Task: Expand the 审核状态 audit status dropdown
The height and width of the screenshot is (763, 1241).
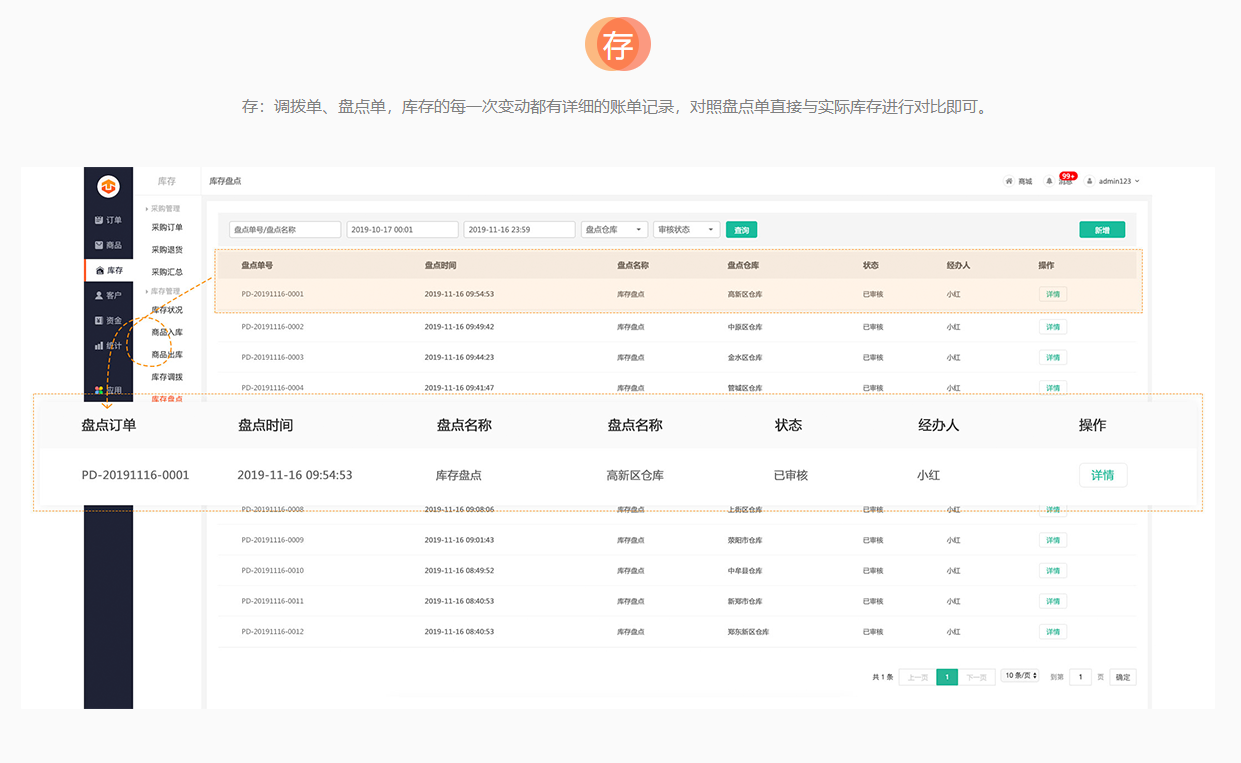Action: [686, 230]
